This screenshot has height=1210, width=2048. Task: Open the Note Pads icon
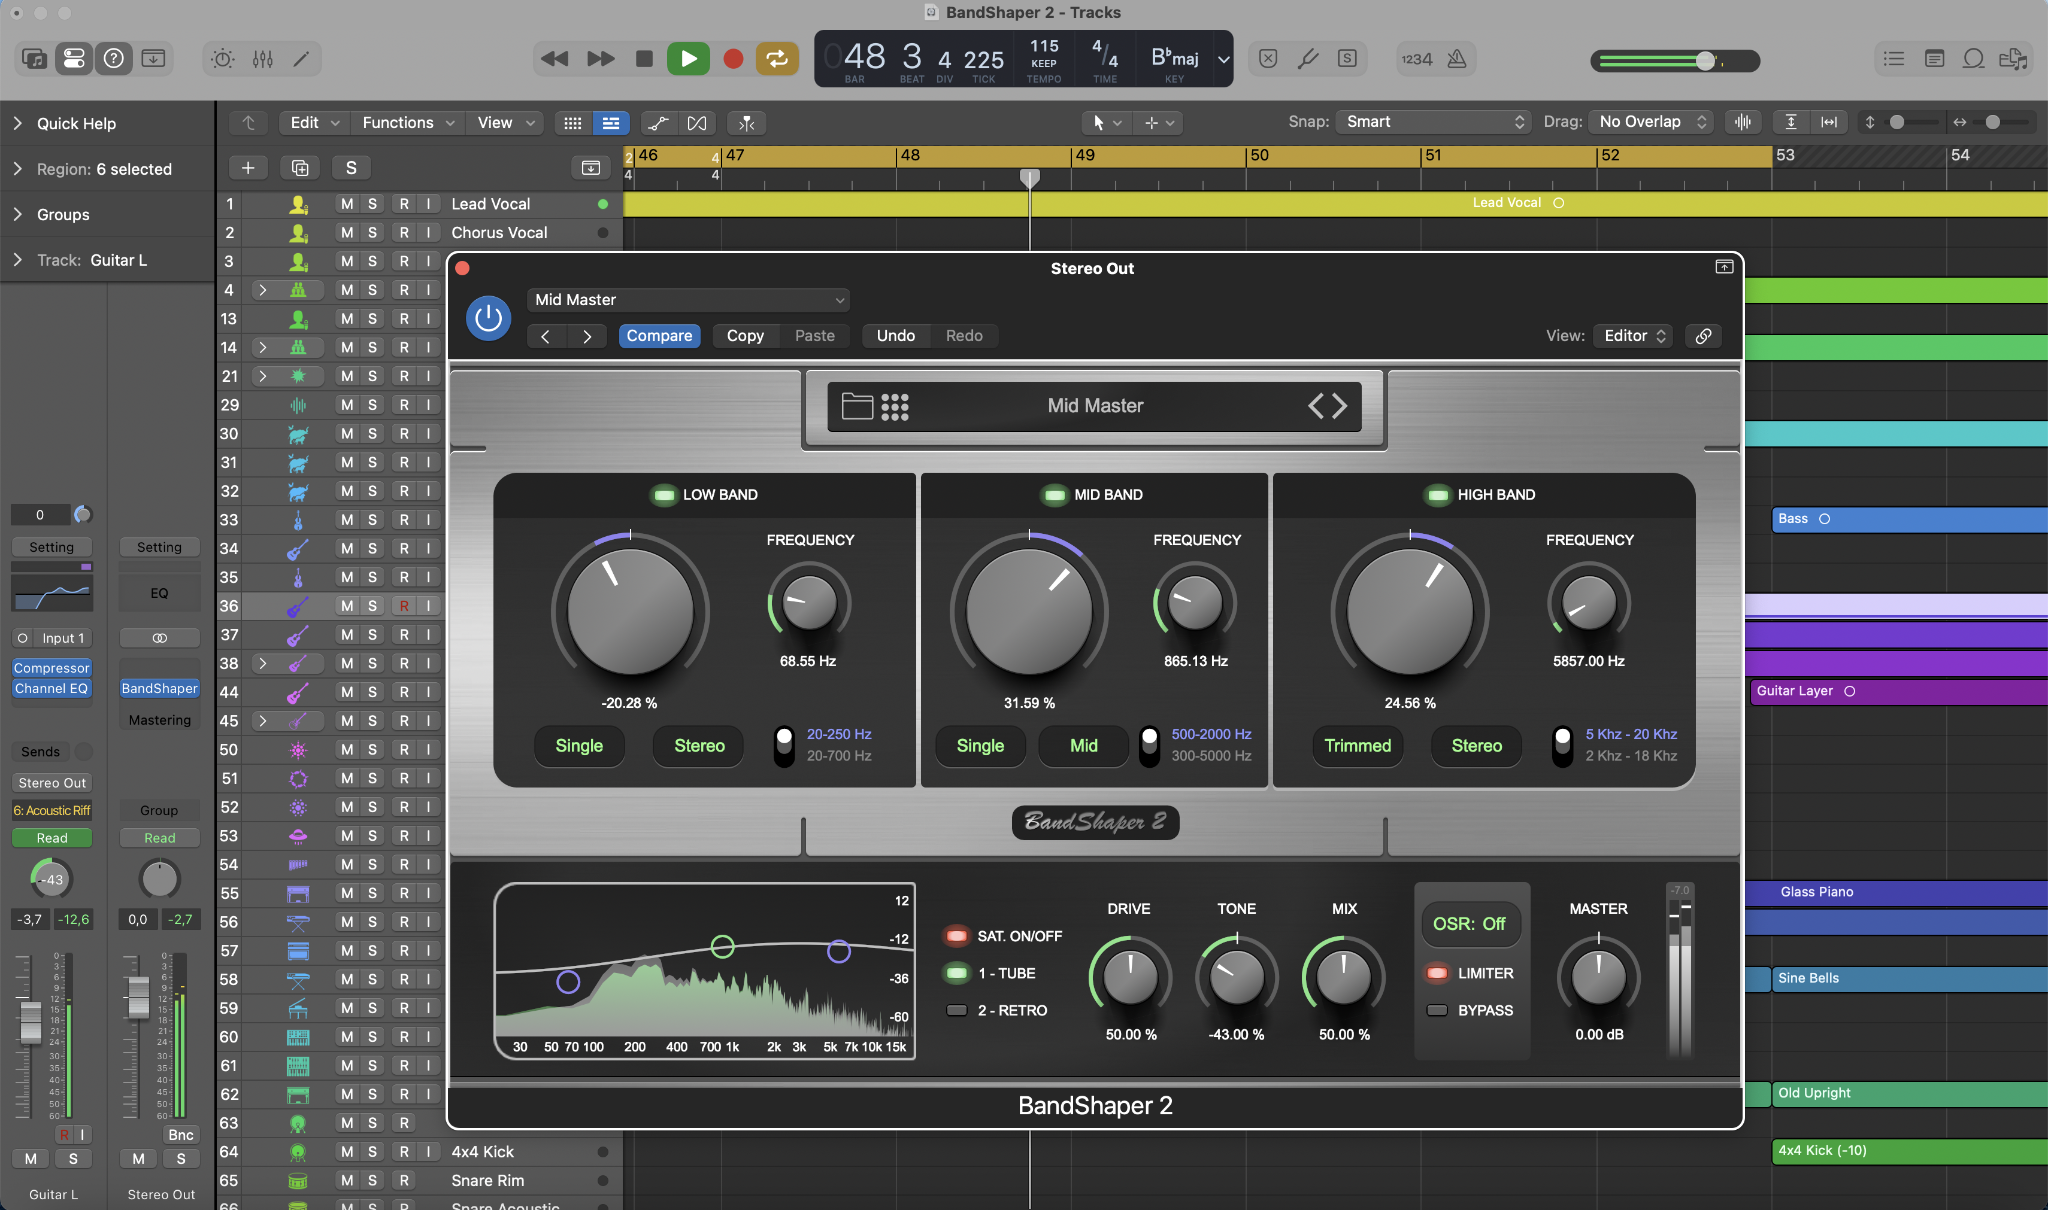pos(1934,59)
